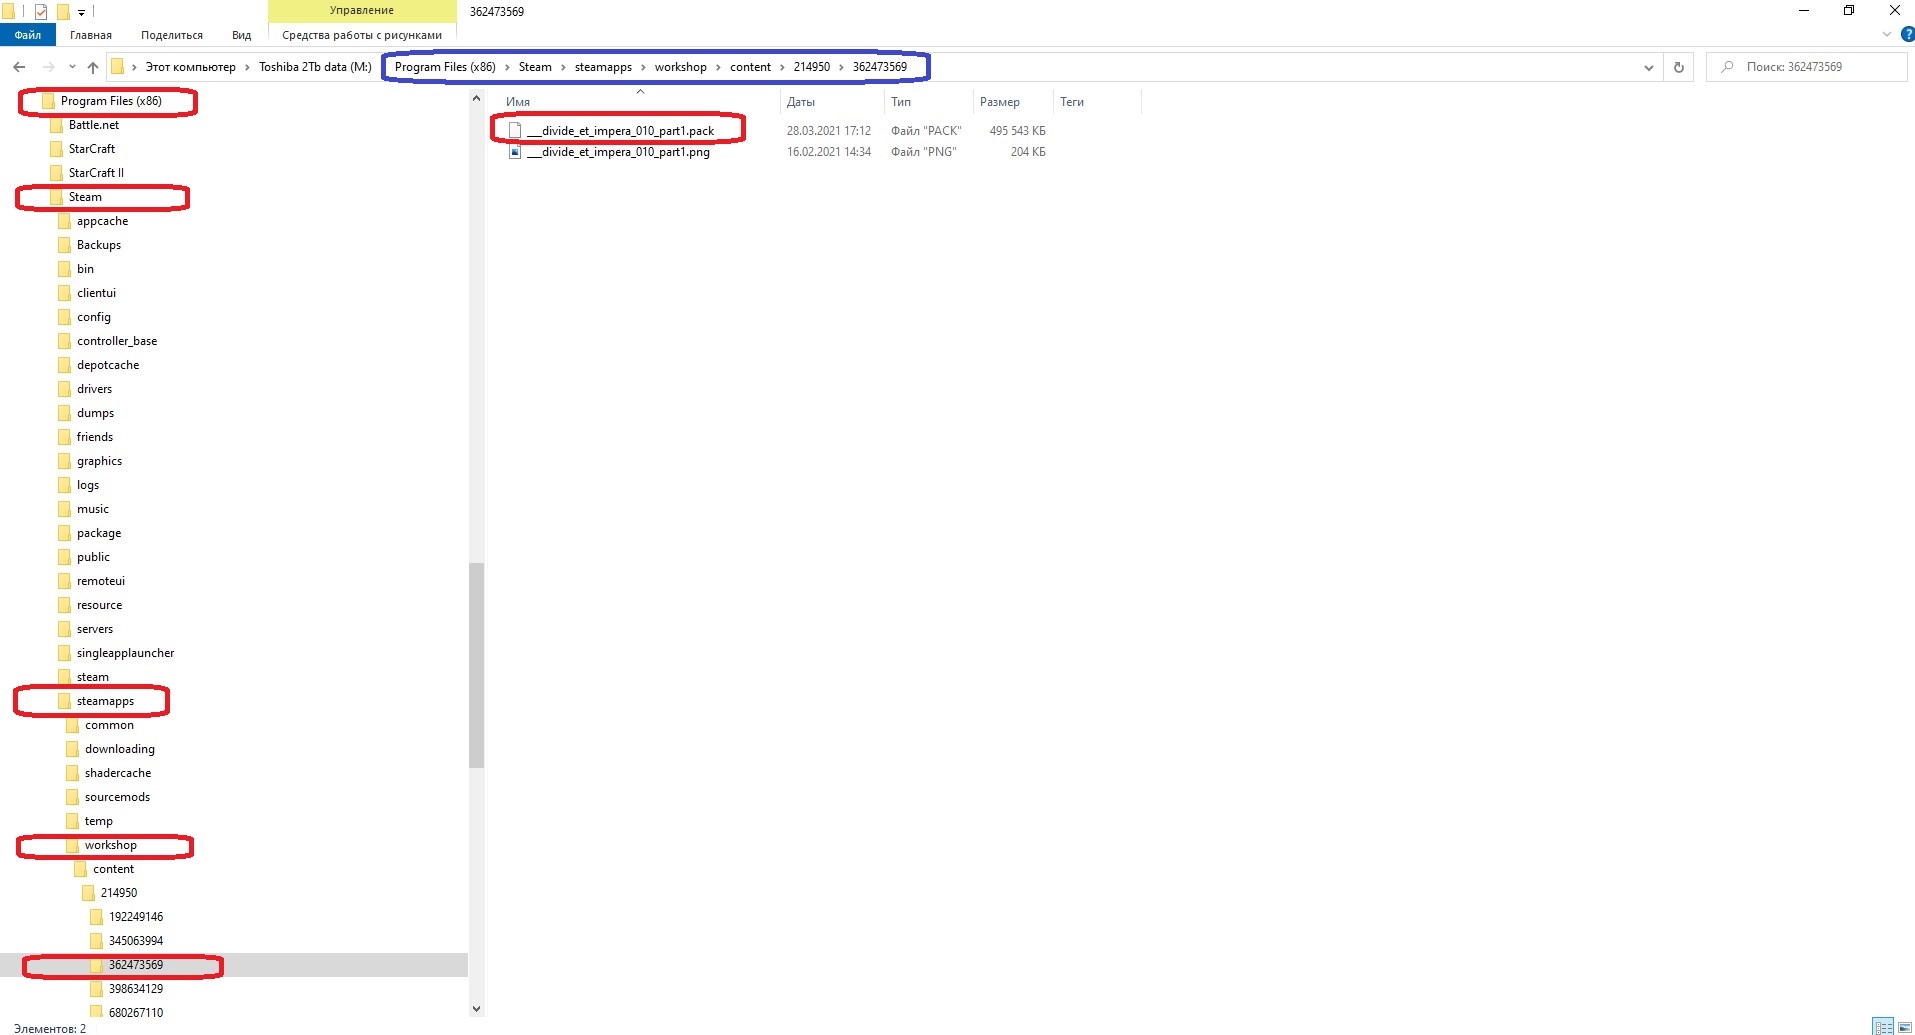Viewport: 1915px width, 1035px height.
Task: Select the divide_et_impera_010_part1.png file icon
Action: [515, 152]
